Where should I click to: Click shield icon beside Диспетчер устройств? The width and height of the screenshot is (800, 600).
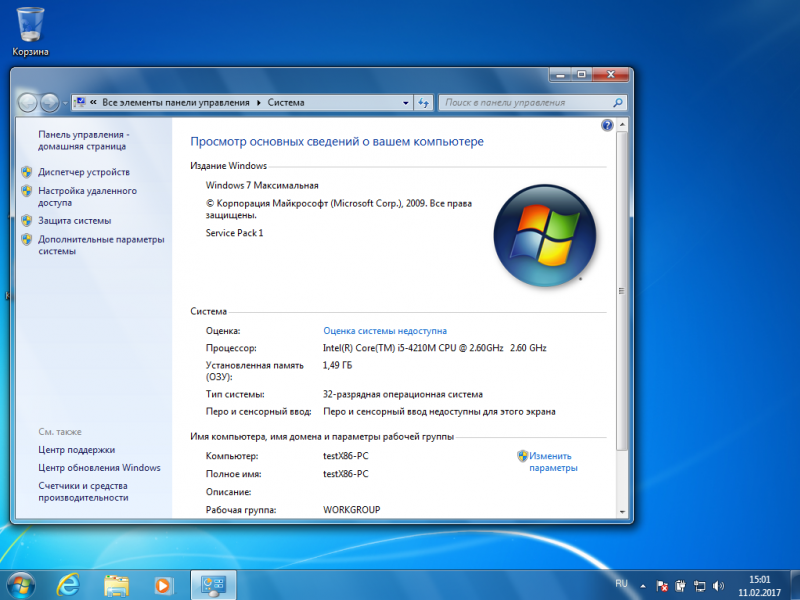coord(27,172)
